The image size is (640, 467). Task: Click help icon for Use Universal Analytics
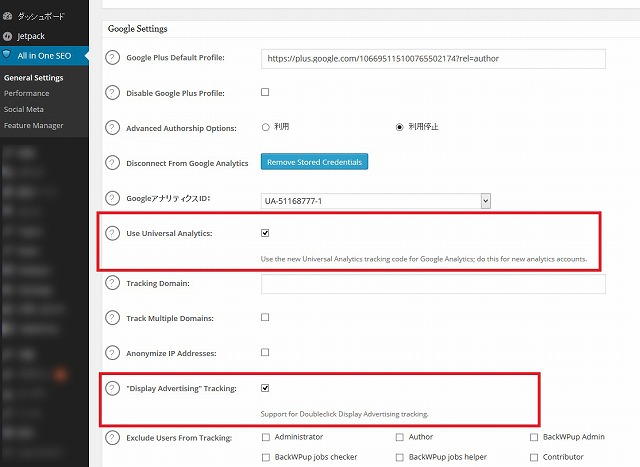pos(112,233)
